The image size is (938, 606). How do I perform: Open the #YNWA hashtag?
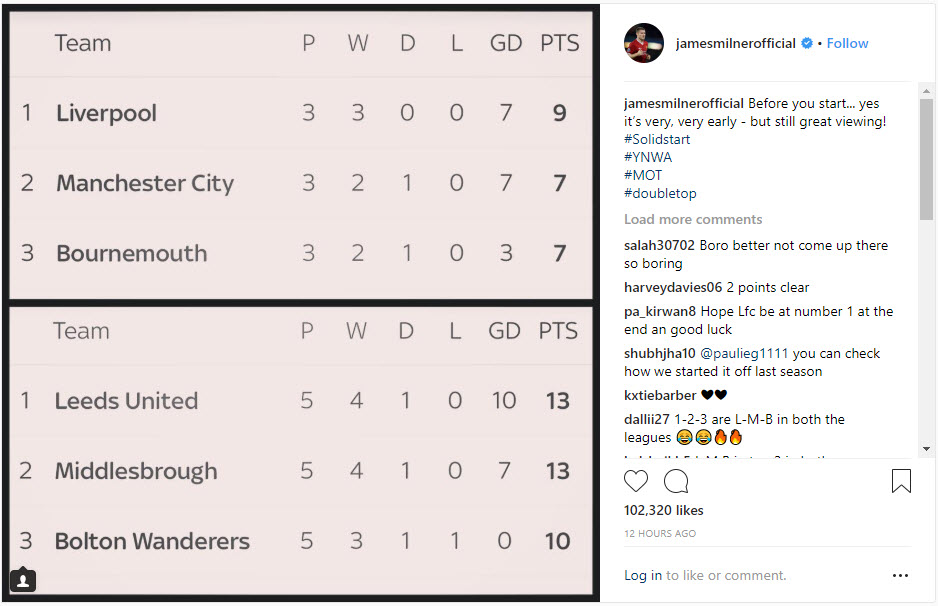[648, 157]
